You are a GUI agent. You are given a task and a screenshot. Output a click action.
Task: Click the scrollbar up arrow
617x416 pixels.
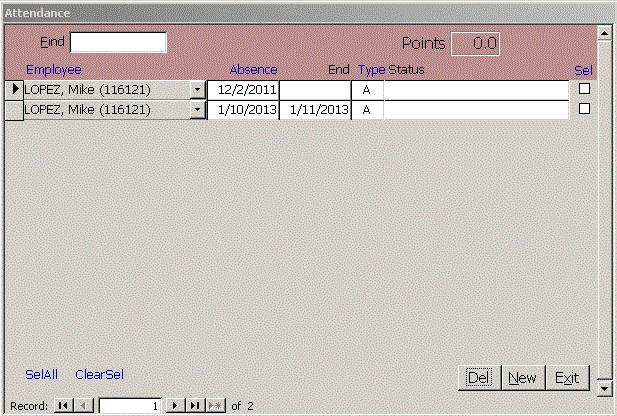(604, 33)
